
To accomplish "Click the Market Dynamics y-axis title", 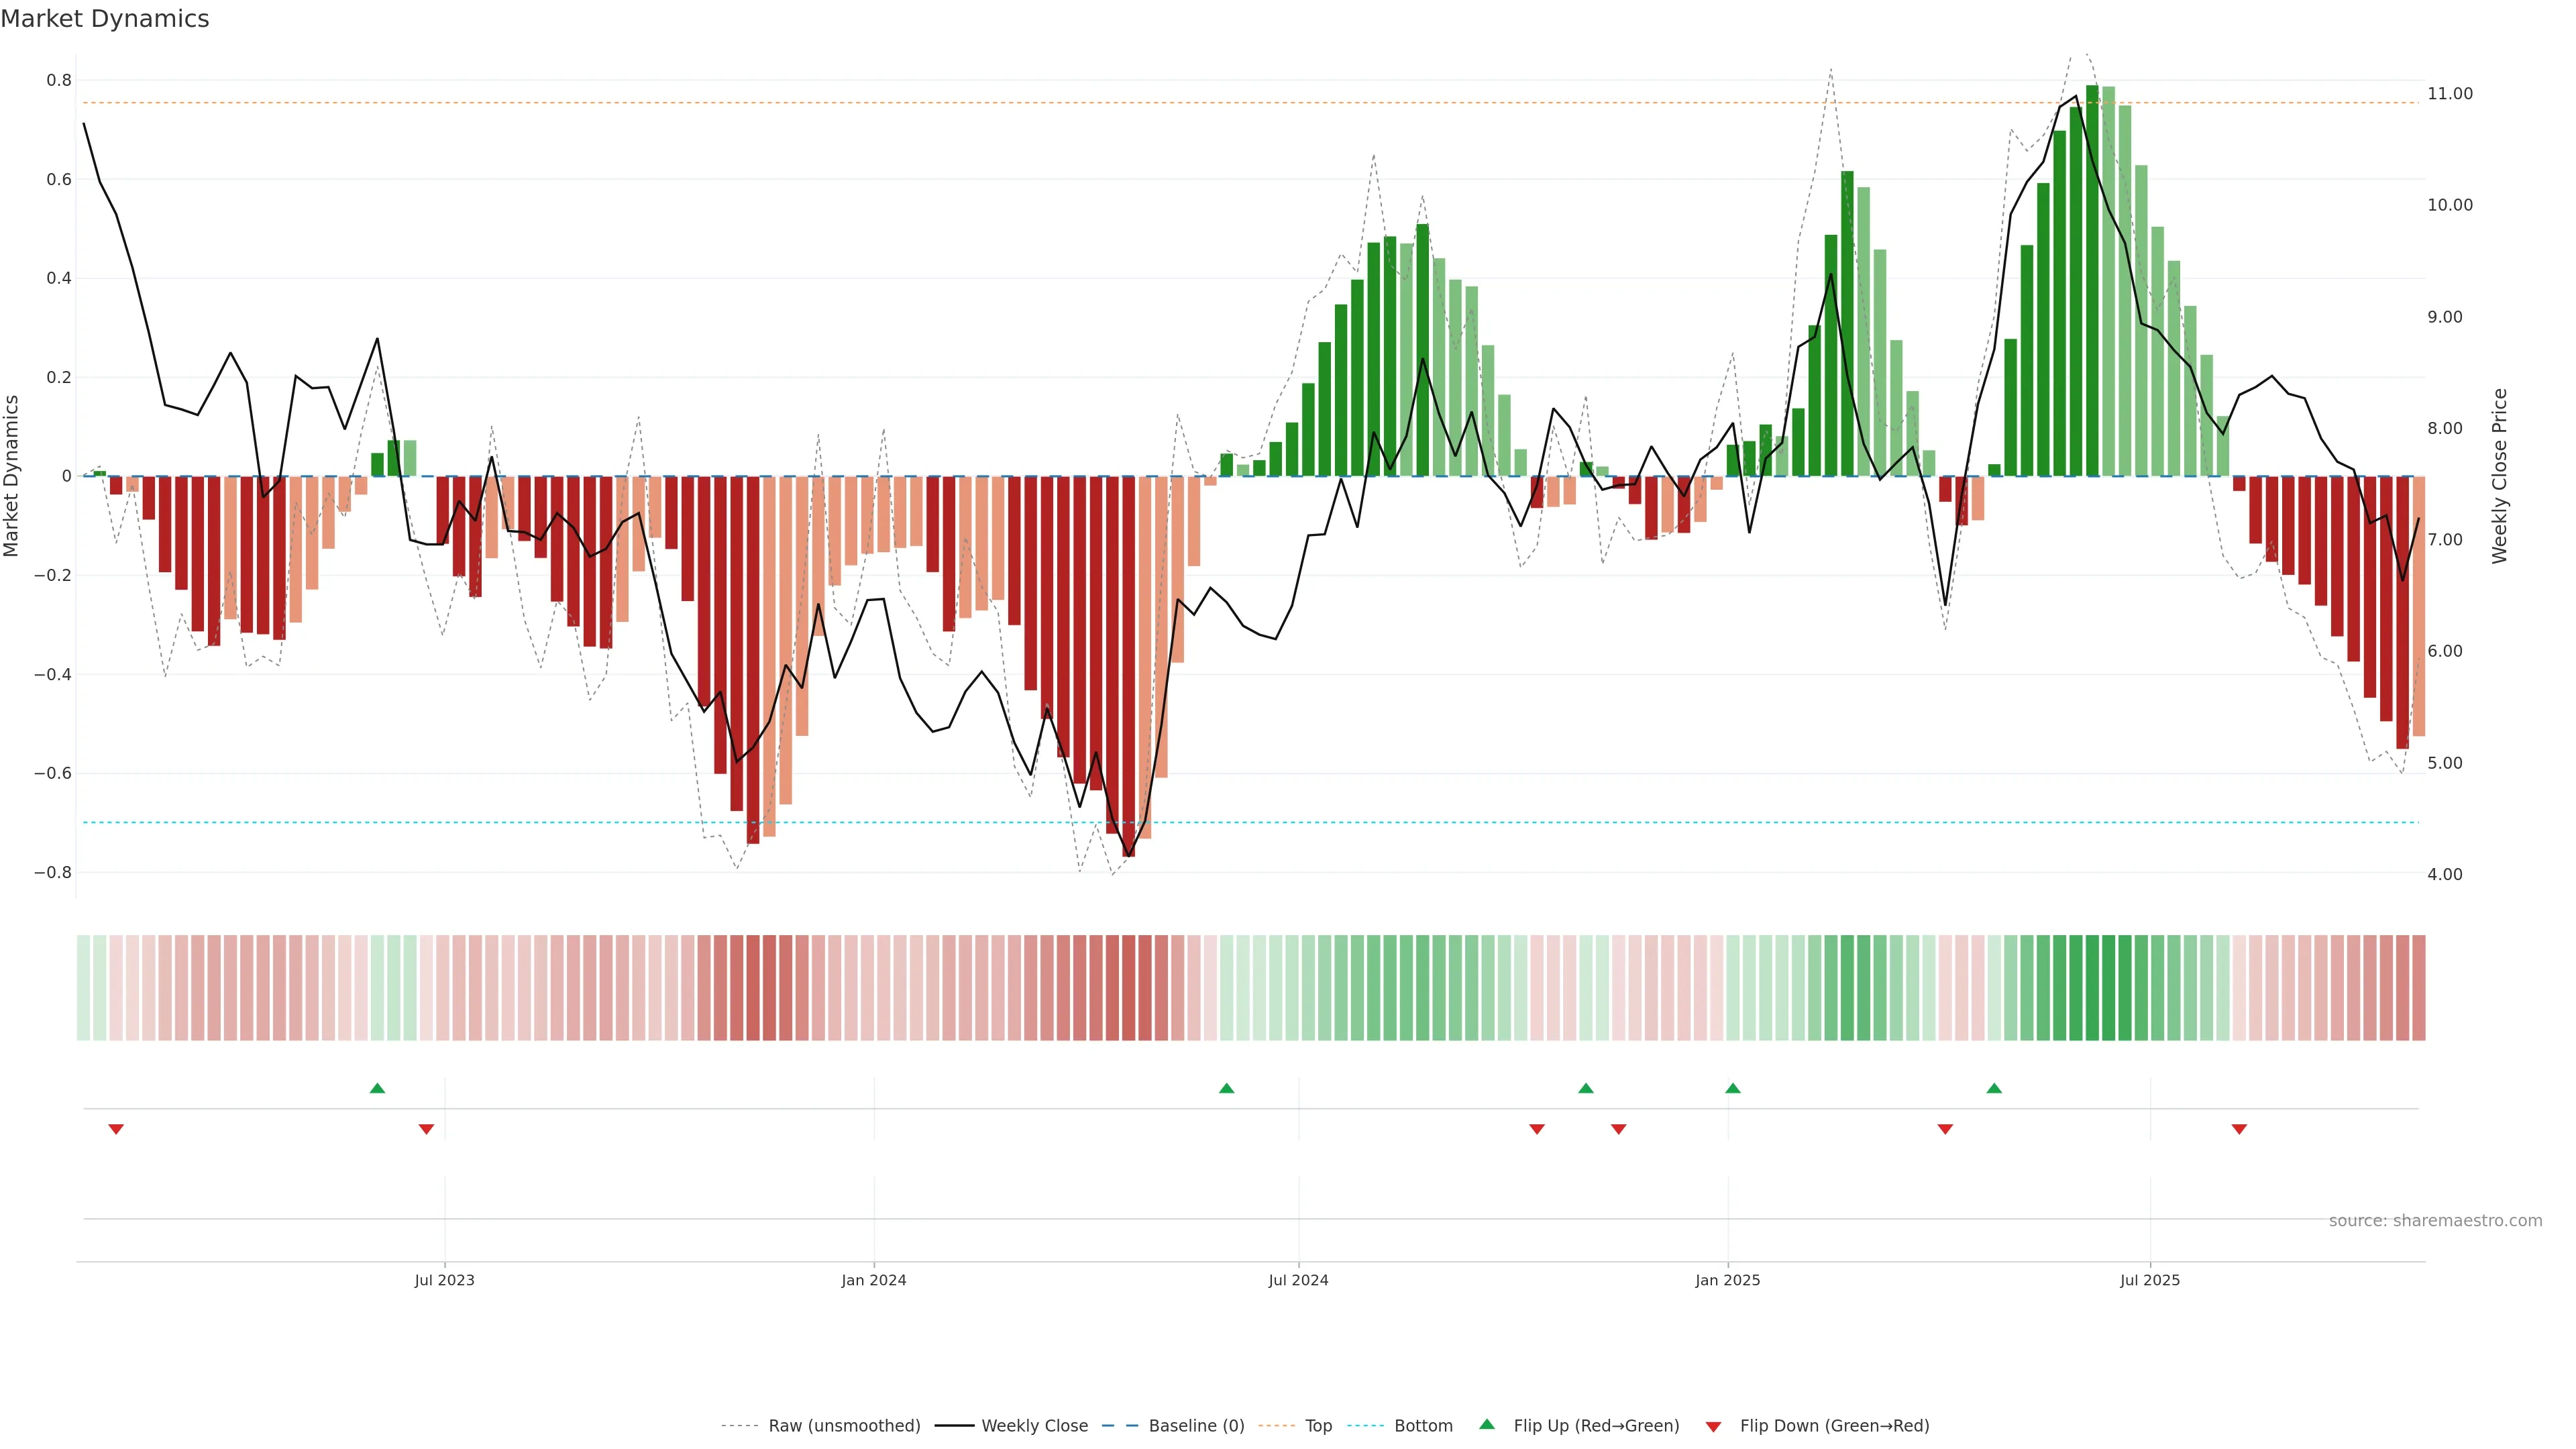I will [12, 476].
